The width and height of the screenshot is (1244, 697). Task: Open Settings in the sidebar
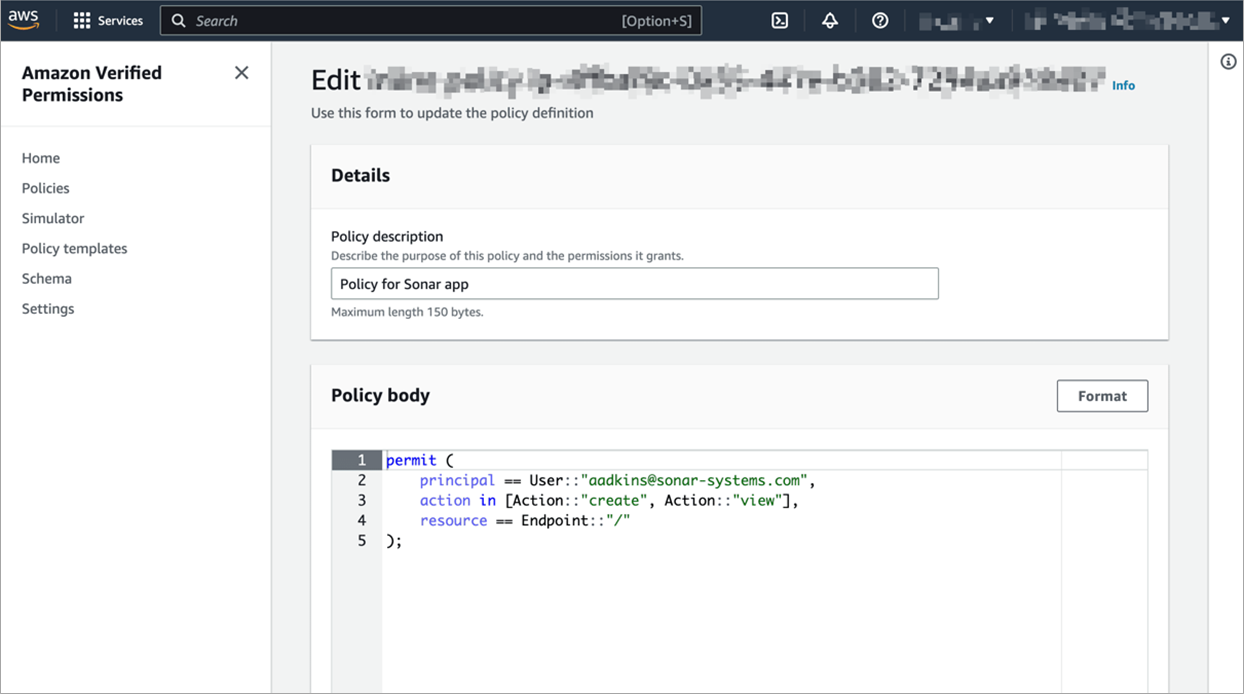point(48,309)
